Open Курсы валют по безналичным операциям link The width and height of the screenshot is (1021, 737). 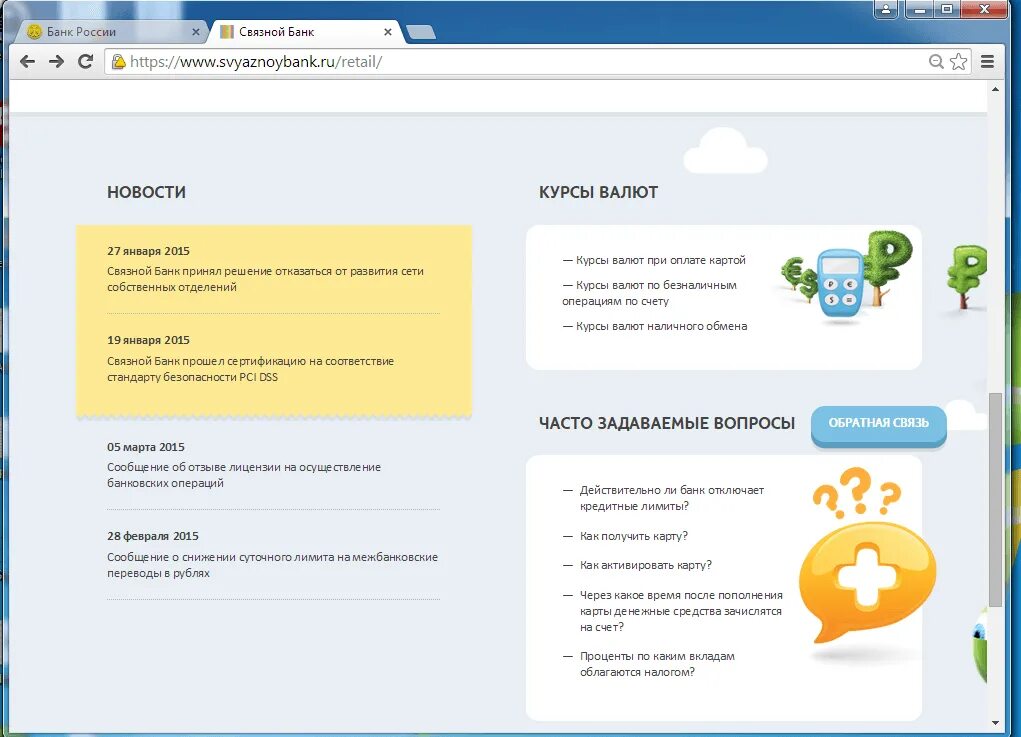[x=649, y=293]
